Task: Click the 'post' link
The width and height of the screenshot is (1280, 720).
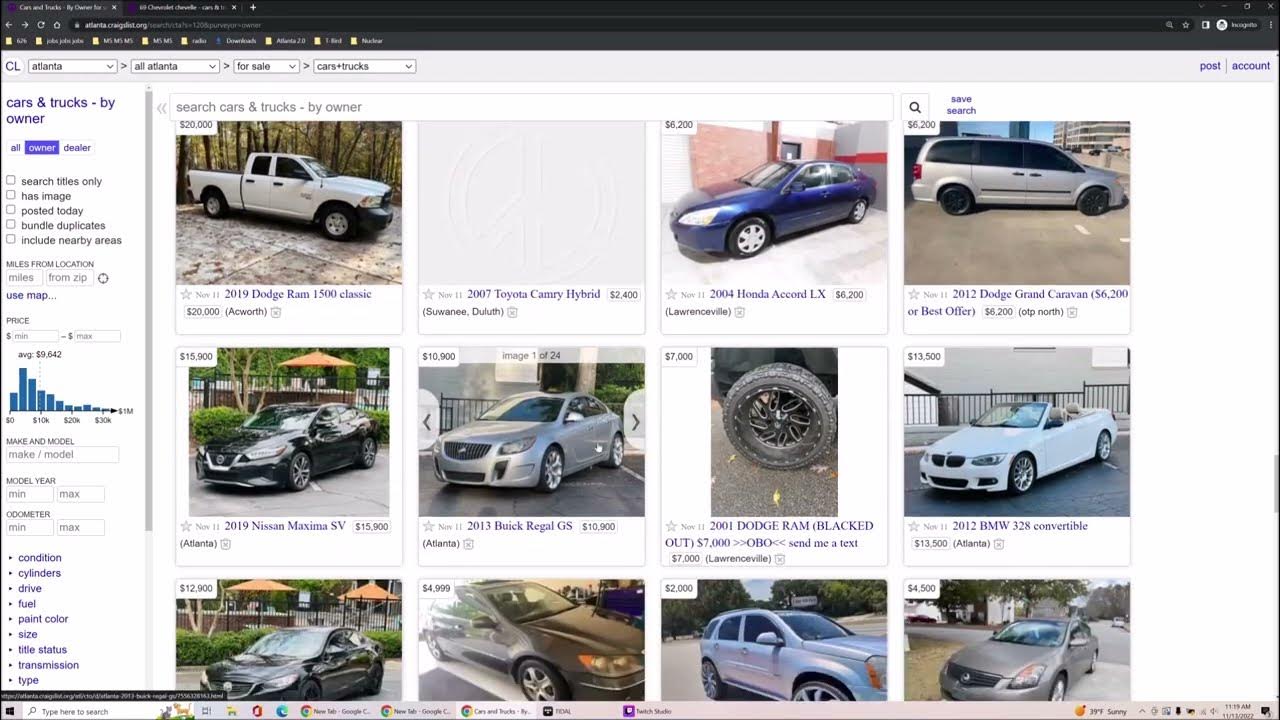Action: pyautogui.click(x=1210, y=66)
